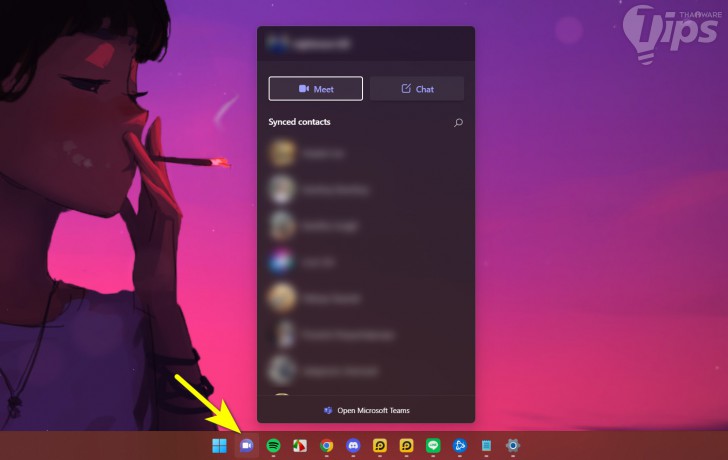Open the yellow app icon next to LINE
This screenshot has height=460, width=728.
pos(407,446)
